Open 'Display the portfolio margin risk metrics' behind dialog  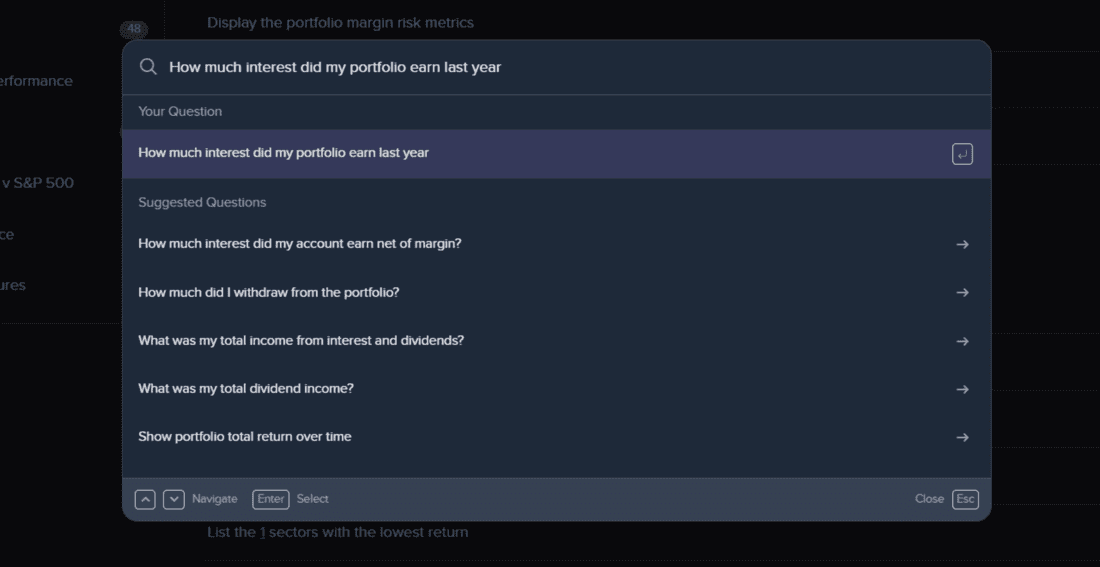(340, 22)
